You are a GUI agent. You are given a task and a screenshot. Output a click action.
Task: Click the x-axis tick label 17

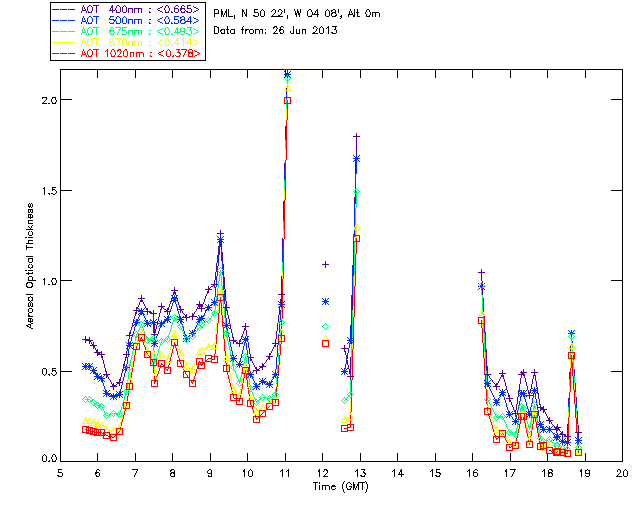pyautogui.click(x=510, y=473)
